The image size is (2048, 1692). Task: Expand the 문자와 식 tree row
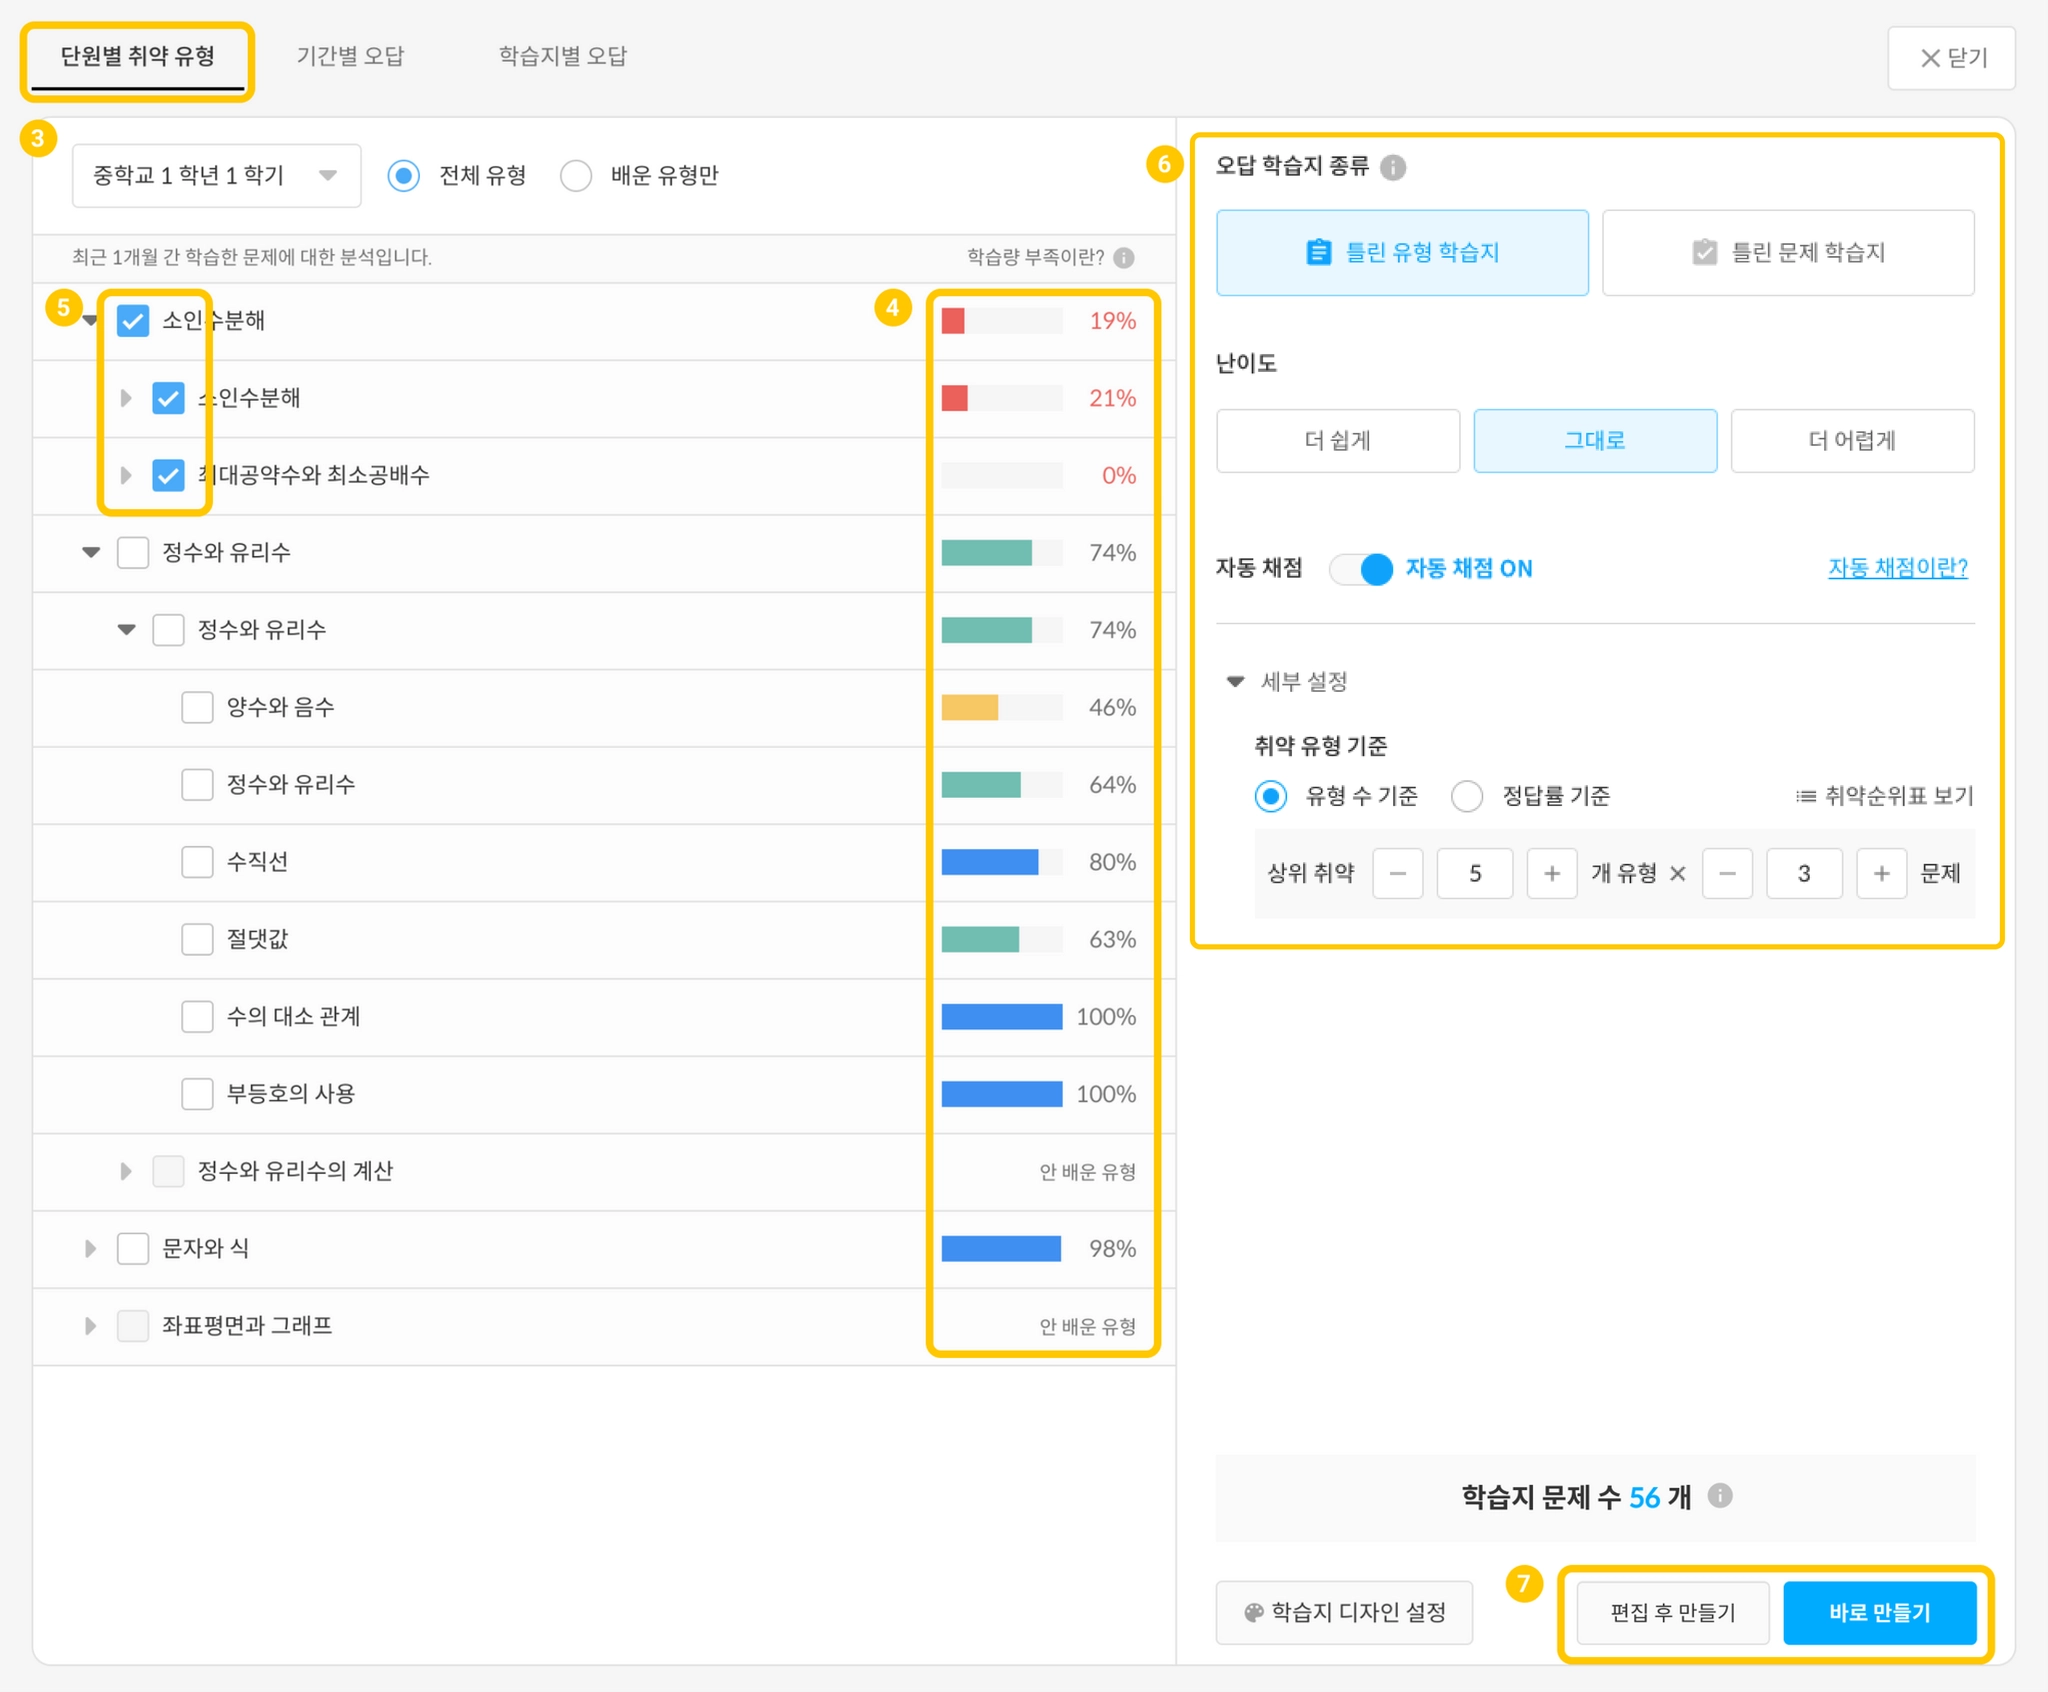coord(90,1248)
